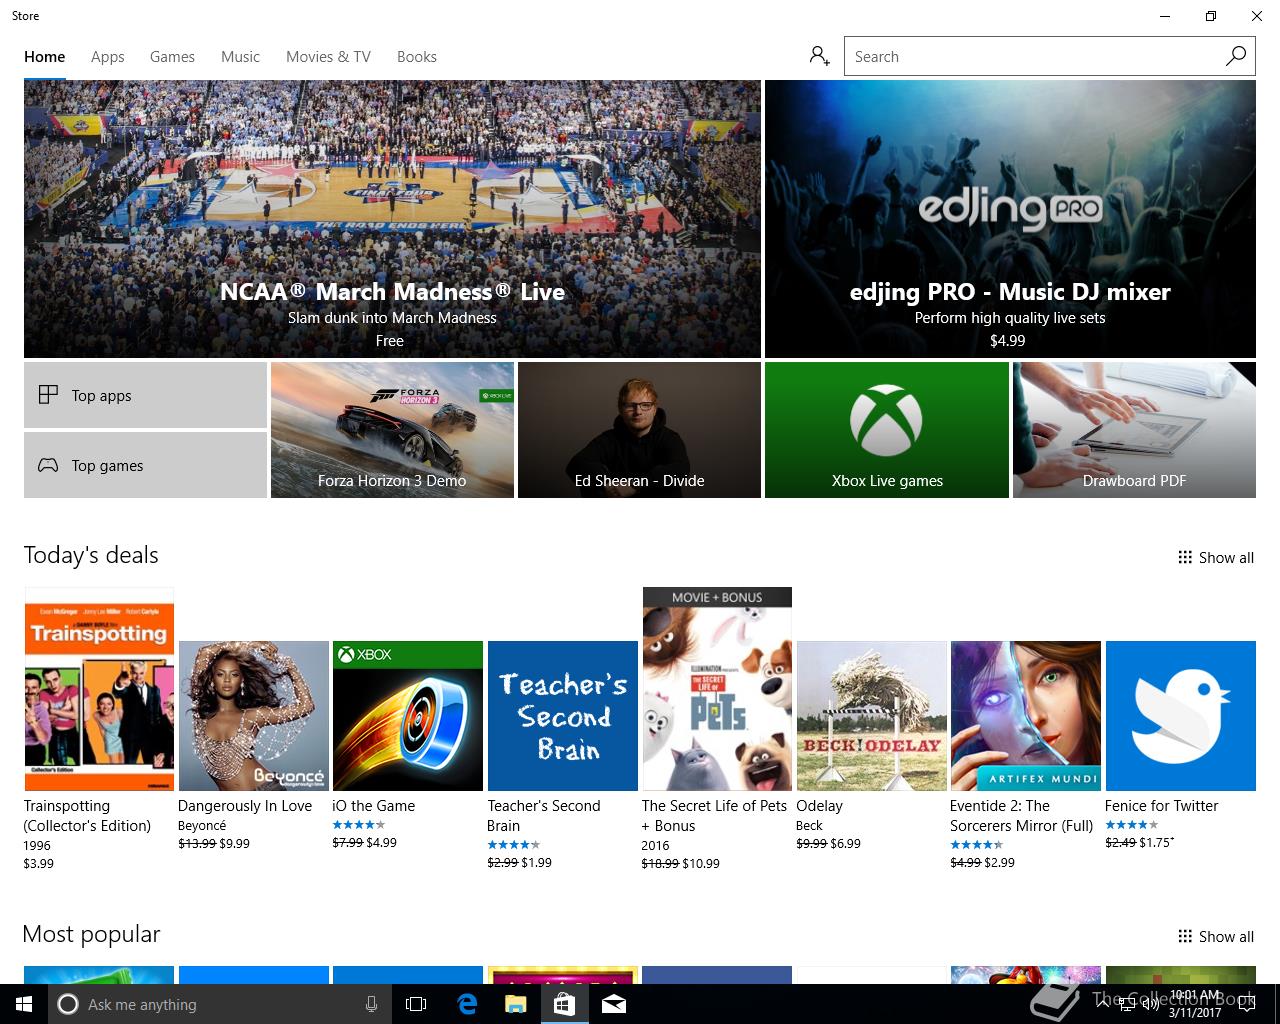This screenshot has width=1280, height=1024.
Task: Go to the Games tab
Action: 172,56
